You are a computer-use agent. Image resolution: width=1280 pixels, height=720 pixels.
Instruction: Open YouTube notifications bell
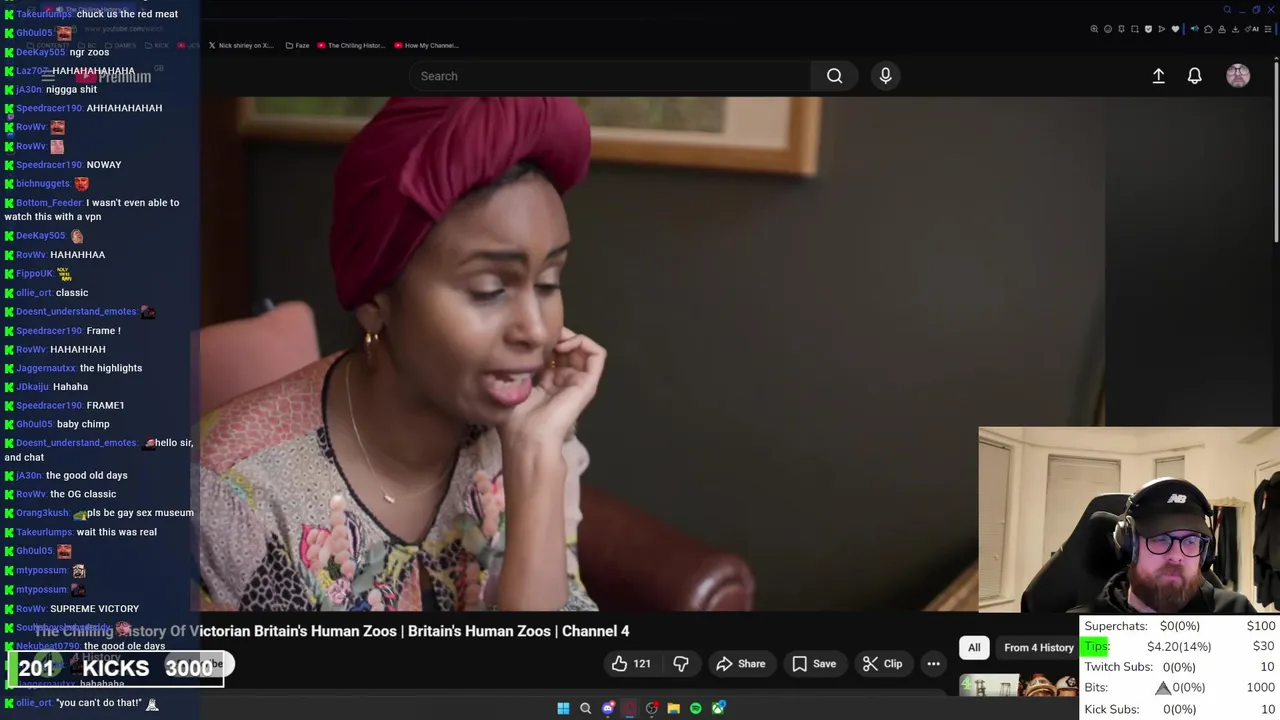pos(1194,76)
